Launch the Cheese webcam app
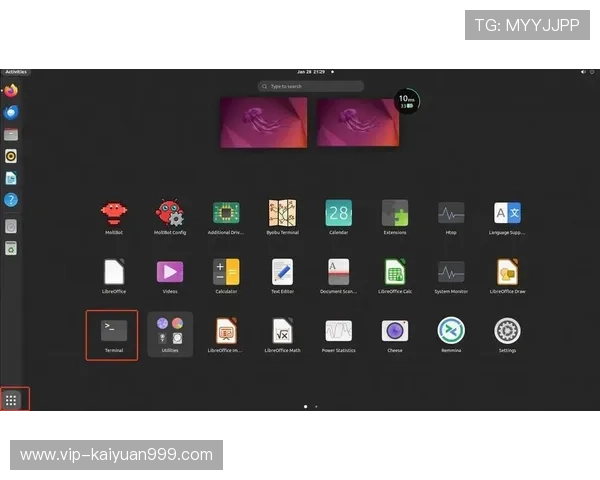Viewport: 600px width, 480px height. coord(395,335)
